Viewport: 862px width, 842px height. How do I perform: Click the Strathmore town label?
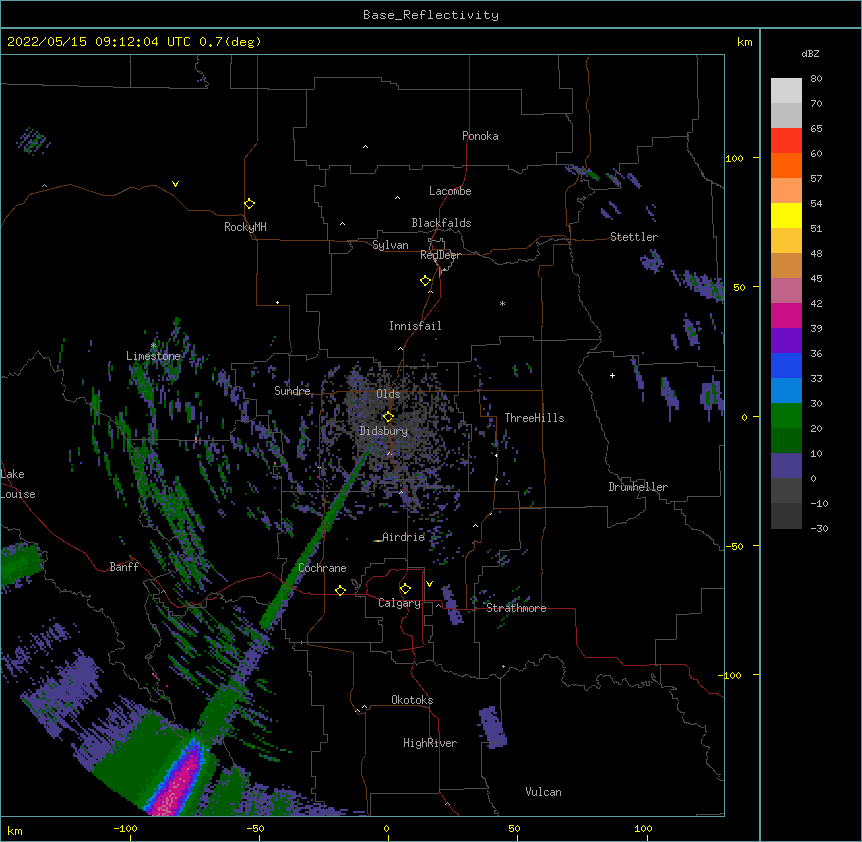516,608
